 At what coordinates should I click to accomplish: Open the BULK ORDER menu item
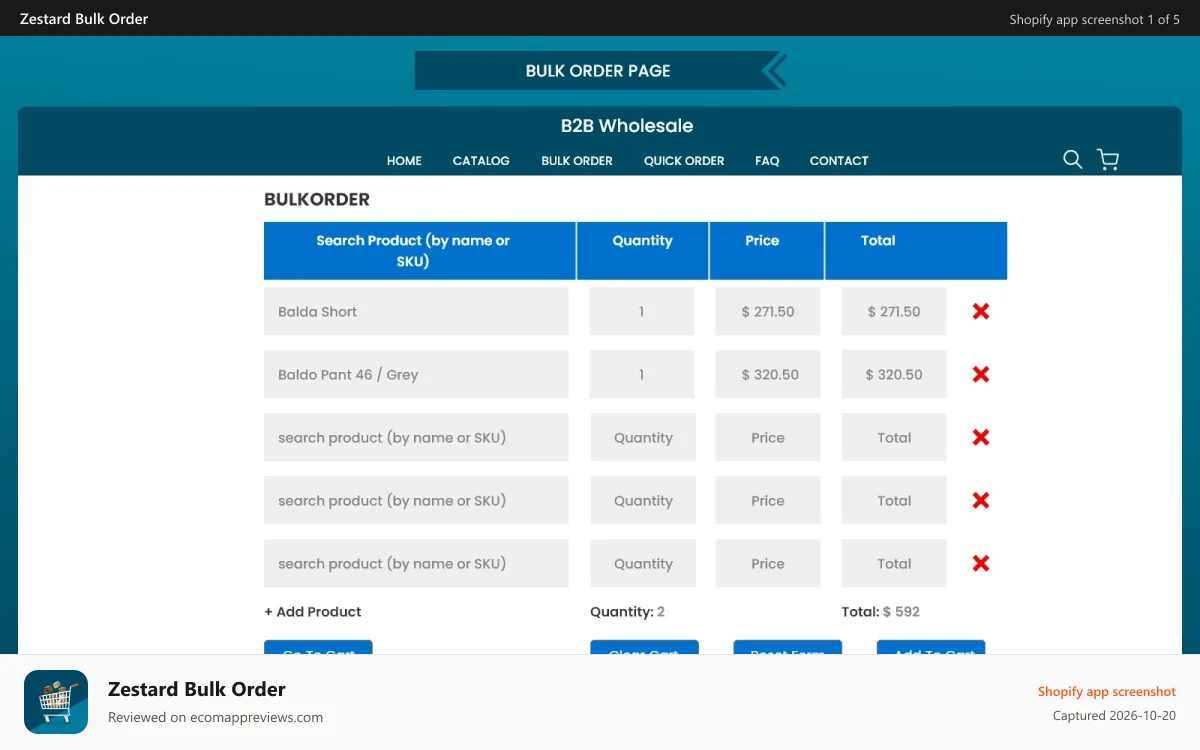point(577,161)
